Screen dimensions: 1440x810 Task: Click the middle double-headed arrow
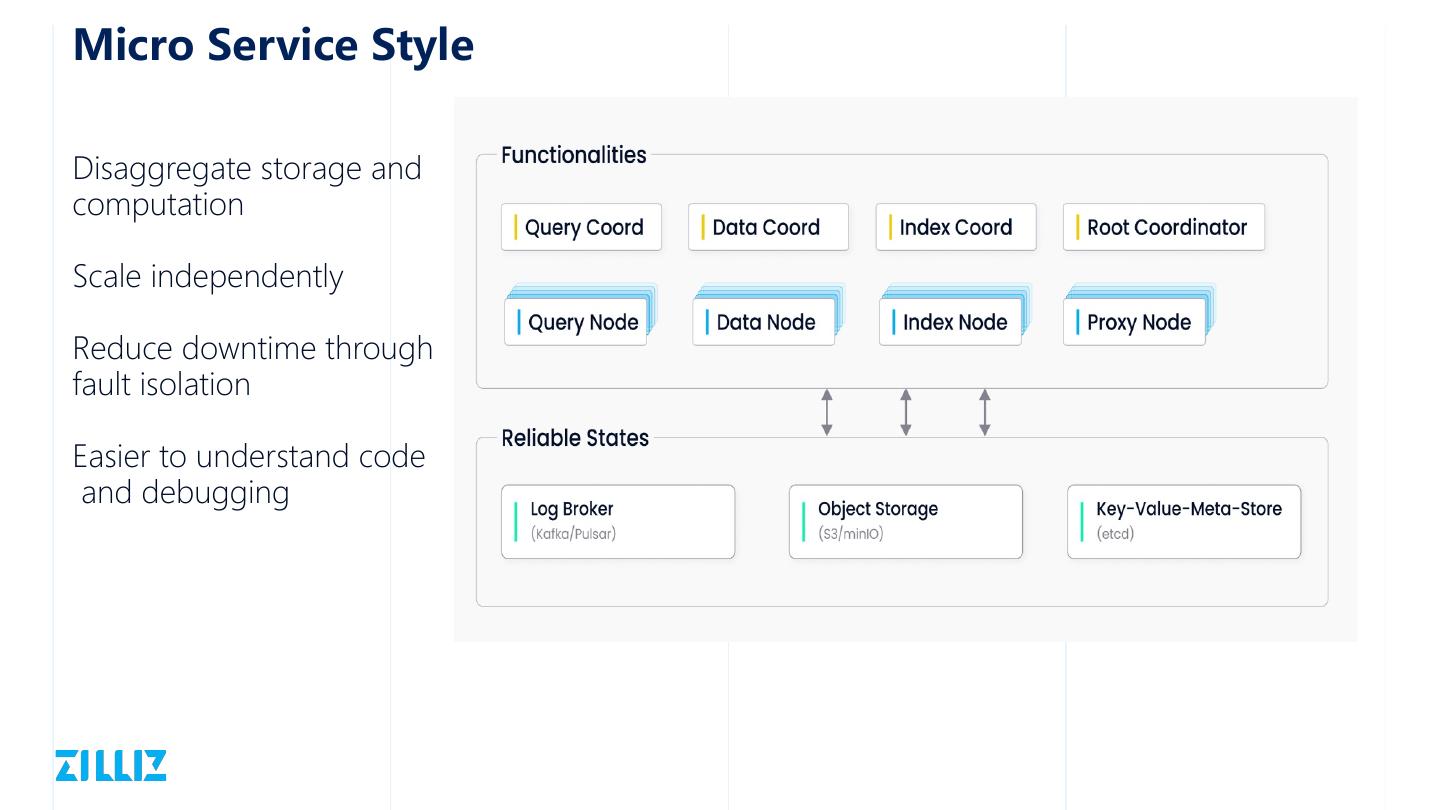tap(906, 413)
